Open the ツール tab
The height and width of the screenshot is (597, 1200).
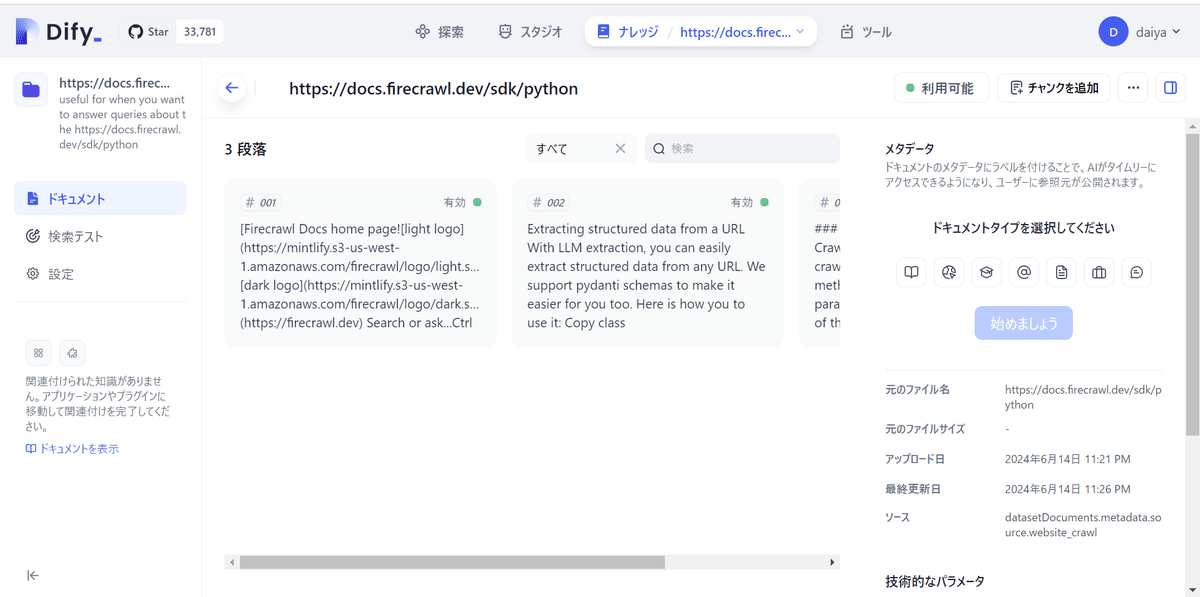point(866,32)
